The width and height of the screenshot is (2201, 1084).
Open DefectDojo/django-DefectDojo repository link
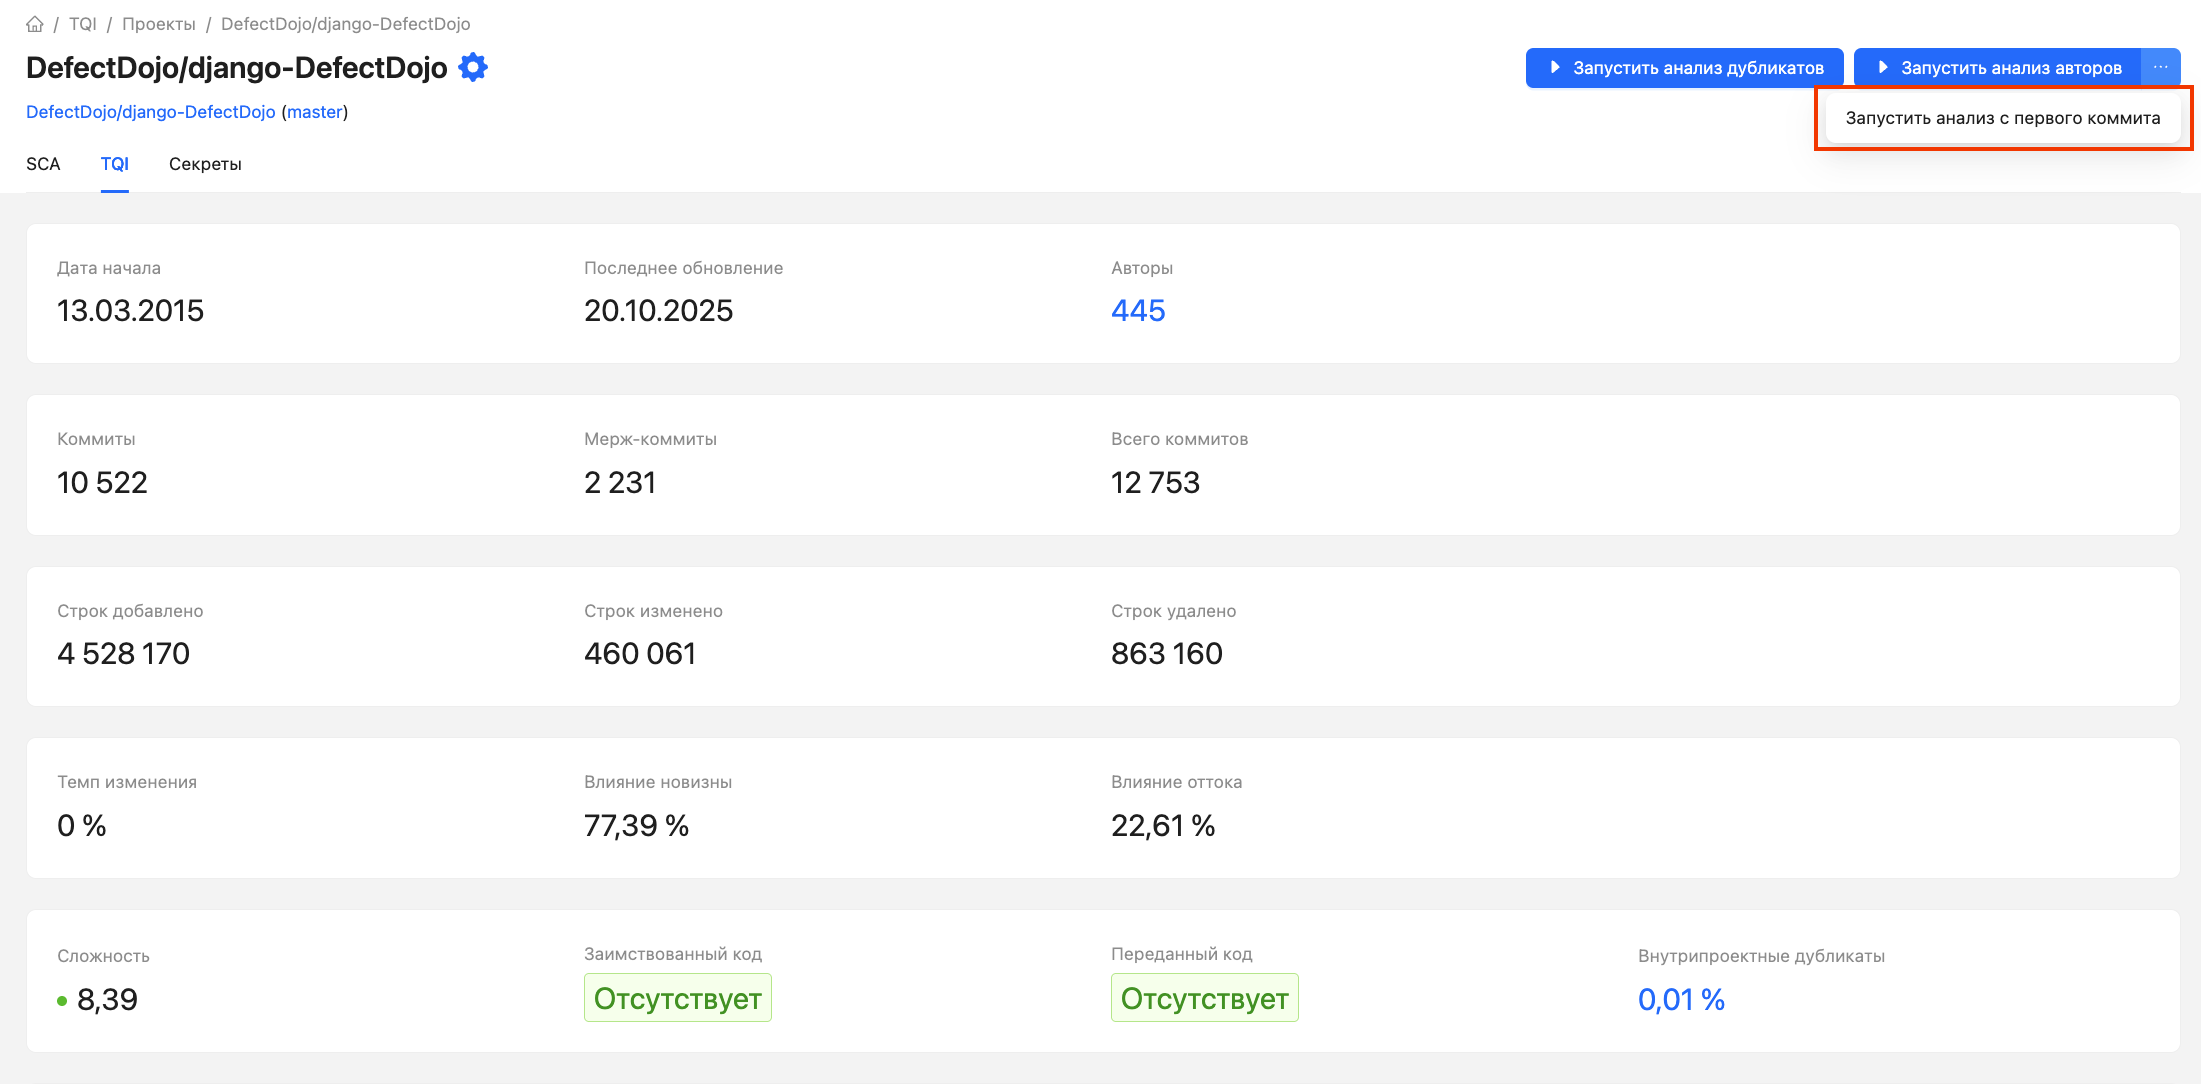click(x=151, y=112)
